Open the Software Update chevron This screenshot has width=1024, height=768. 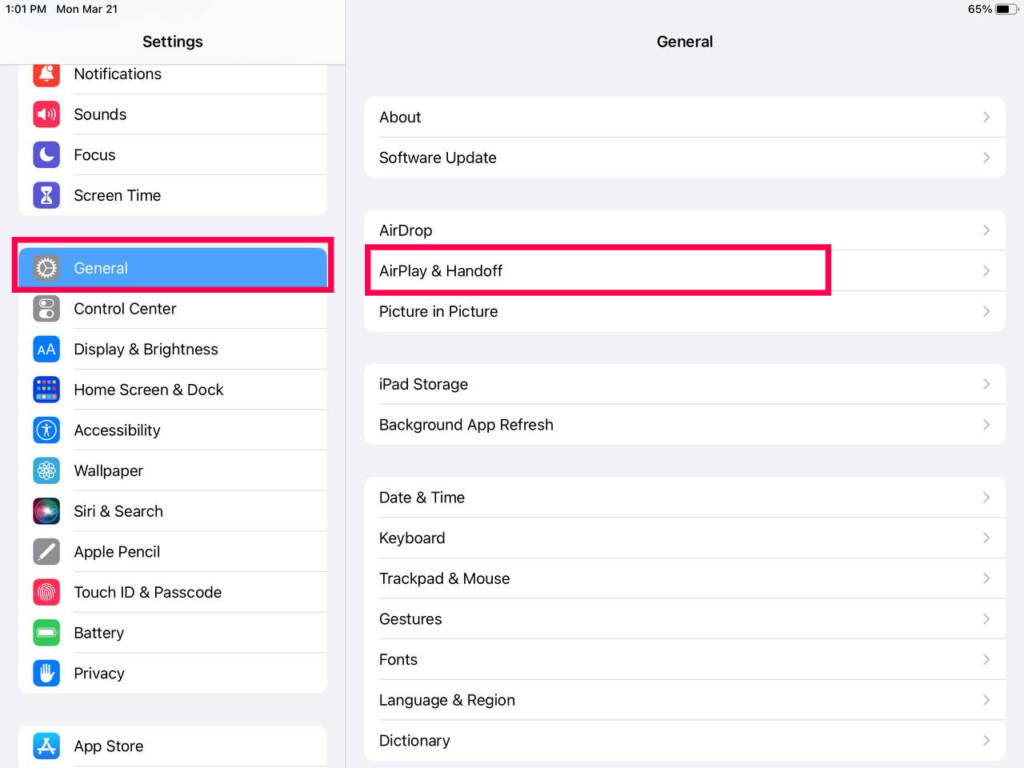(x=986, y=158)
